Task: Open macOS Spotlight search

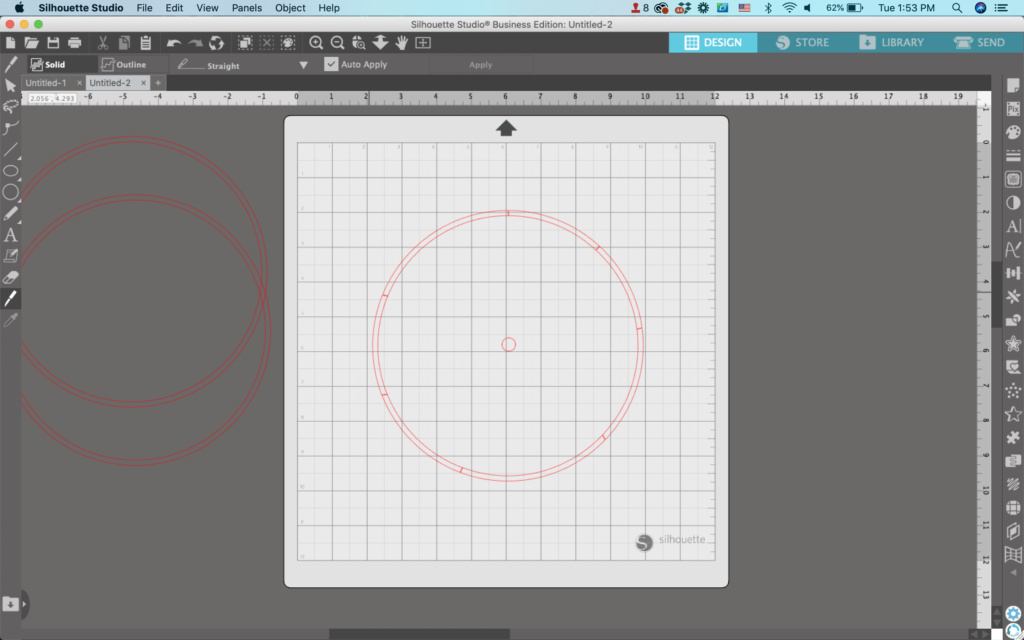Action: [957, 8]
